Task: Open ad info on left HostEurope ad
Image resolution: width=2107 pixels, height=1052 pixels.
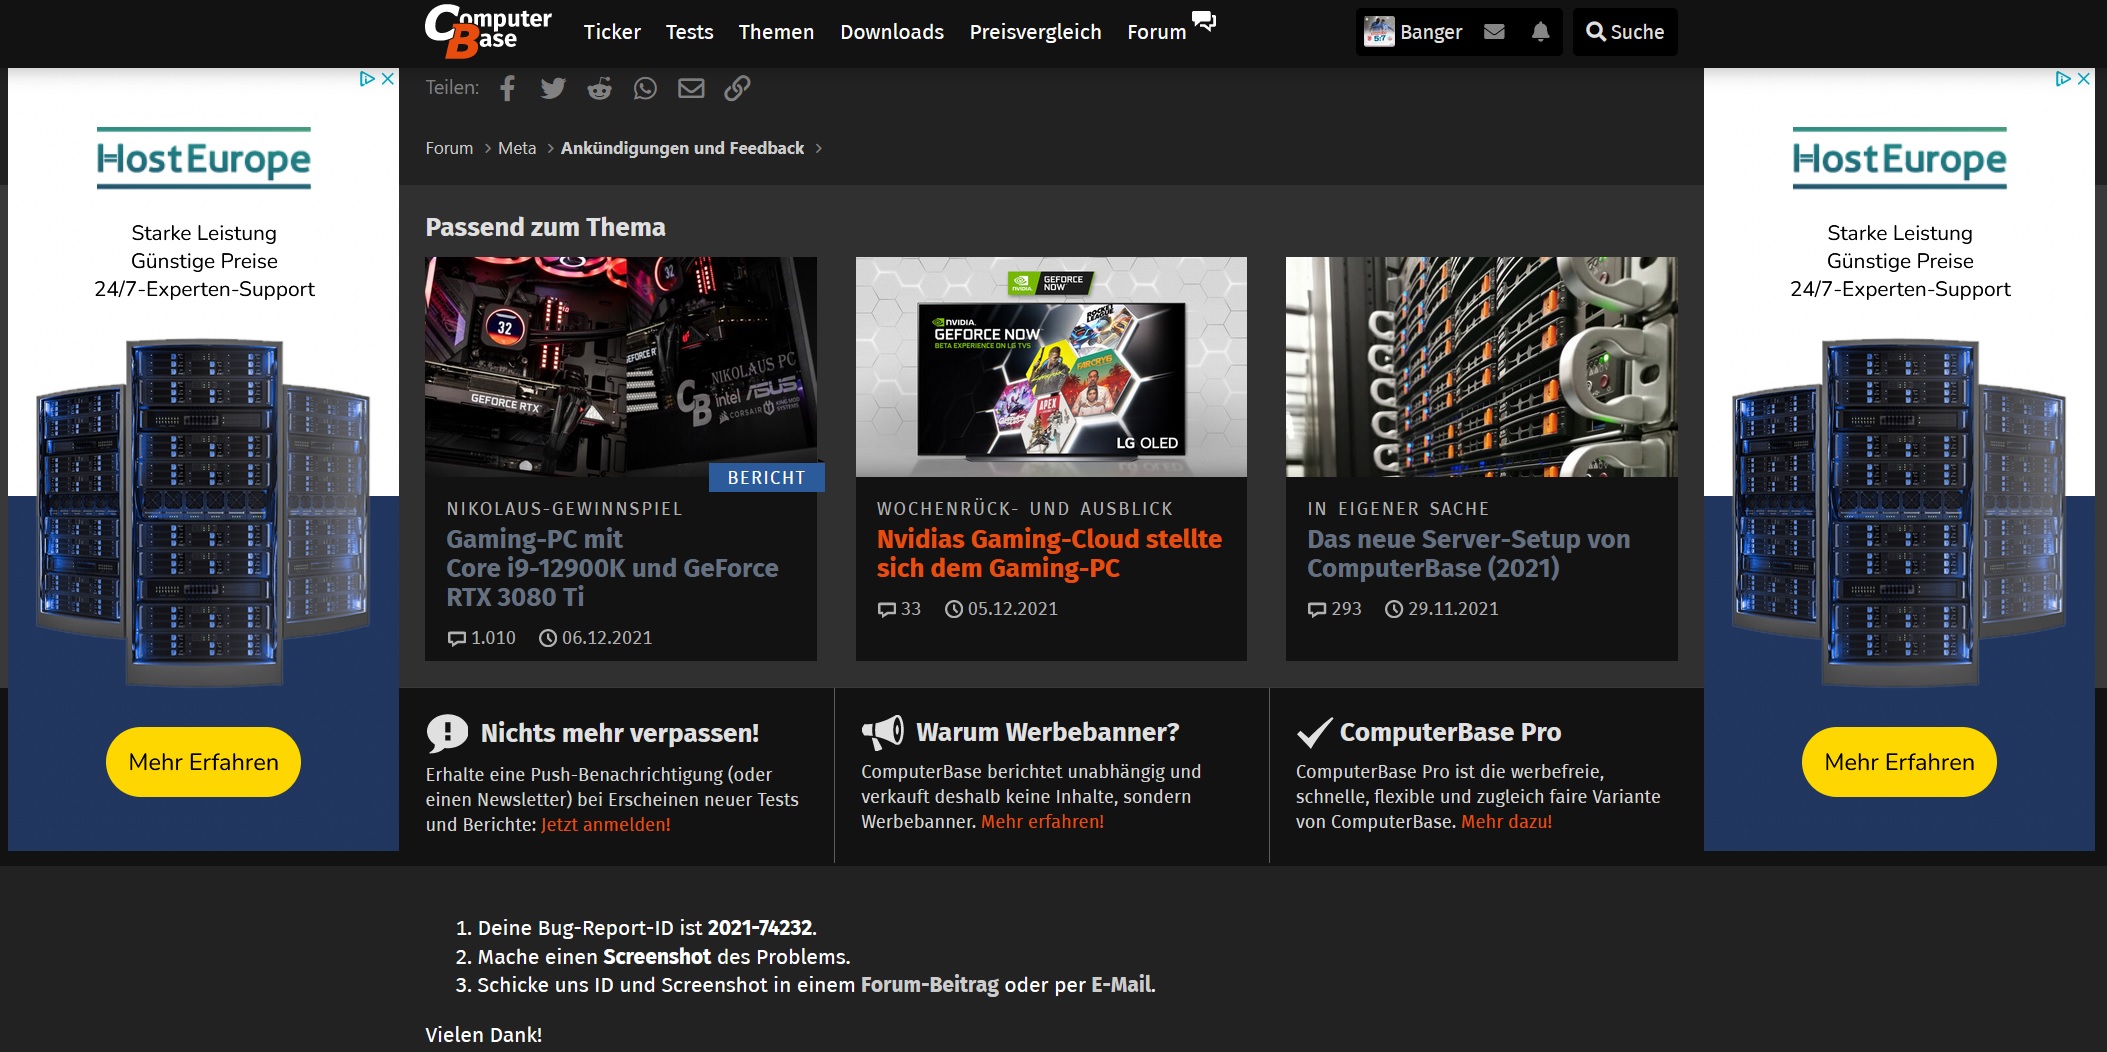Action: 367,79
